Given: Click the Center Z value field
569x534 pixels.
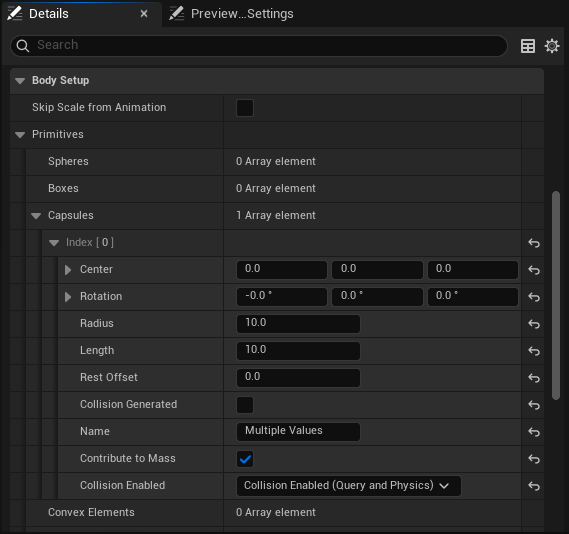Looking at the screenshot, I should point(473,270).
